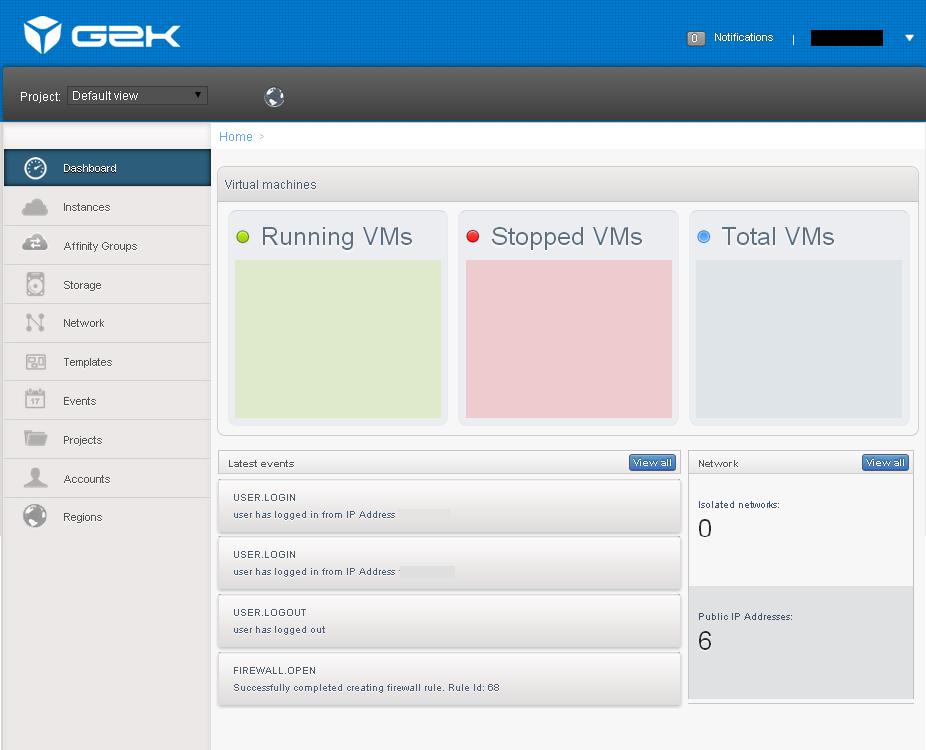The width and height of the screenshot is (926, 750).
Task: Click the Network nodes icon
Action: point(35,323)
